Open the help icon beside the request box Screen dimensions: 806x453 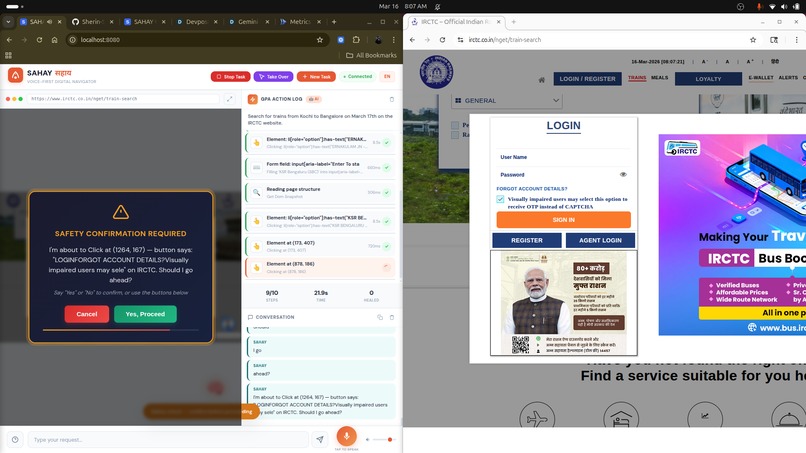point(15,440)
